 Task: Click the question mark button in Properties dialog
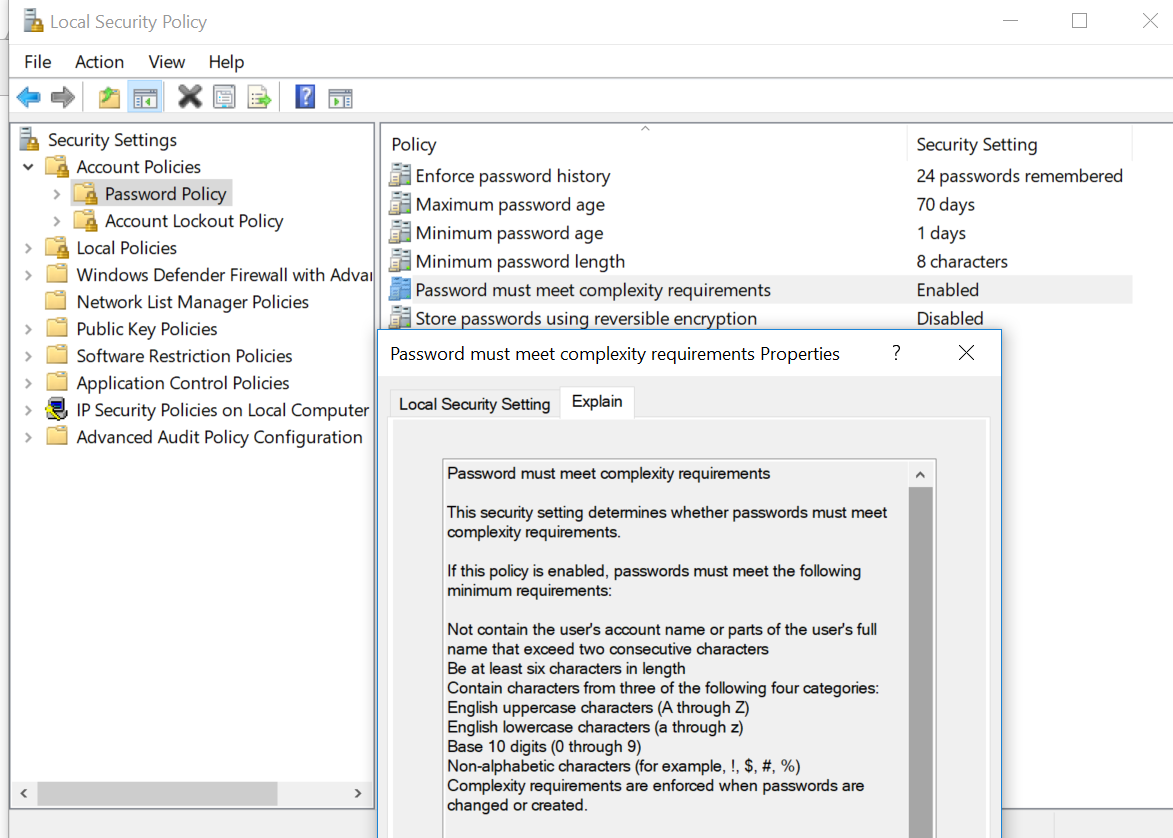click(896, 353)
